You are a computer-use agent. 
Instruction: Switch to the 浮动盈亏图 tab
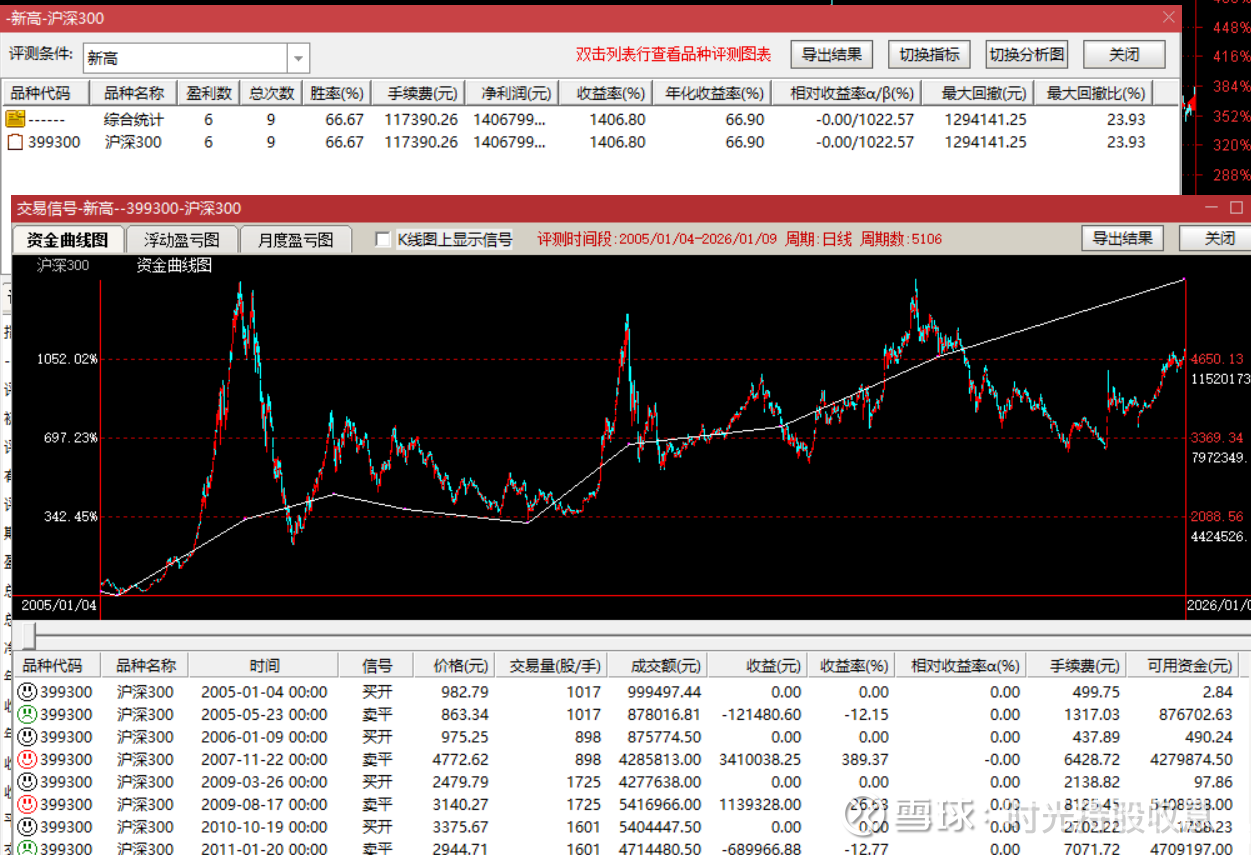pos(182,240)
